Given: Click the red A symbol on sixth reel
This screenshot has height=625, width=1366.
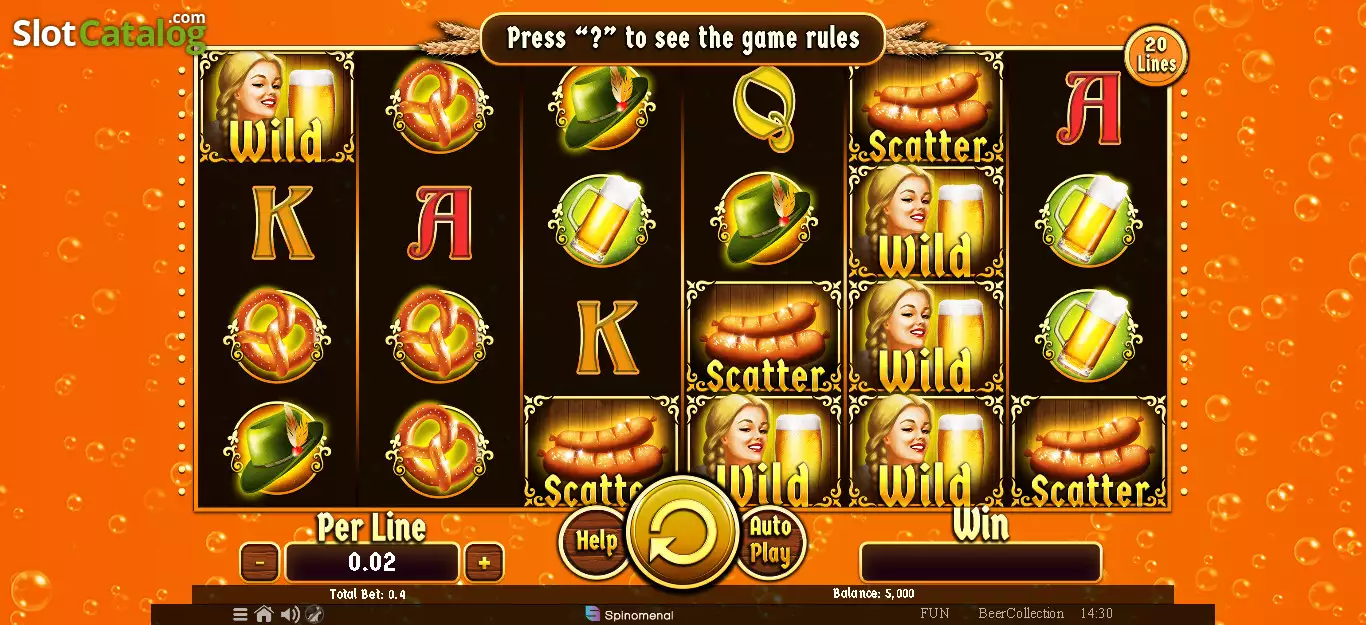Looking at the screenshot, I should [1089, 107].
